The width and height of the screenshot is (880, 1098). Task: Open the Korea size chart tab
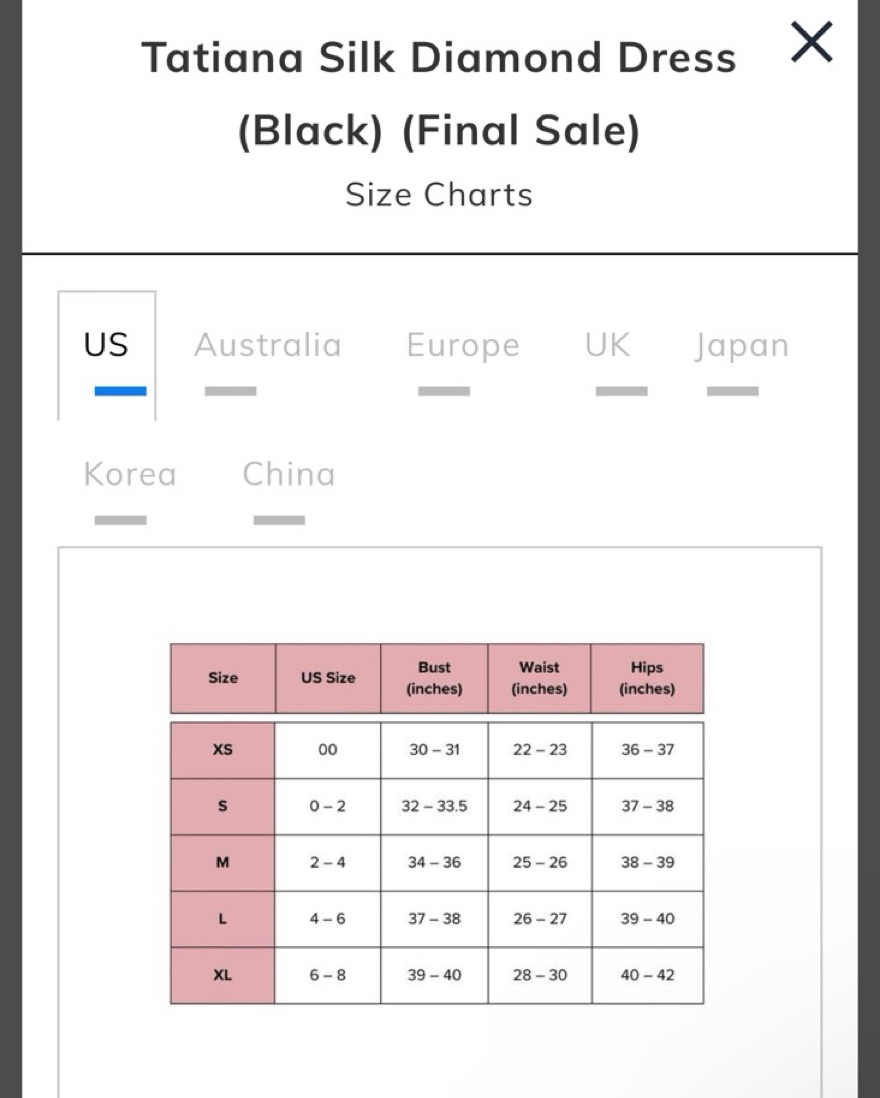(x=130, y=474)
